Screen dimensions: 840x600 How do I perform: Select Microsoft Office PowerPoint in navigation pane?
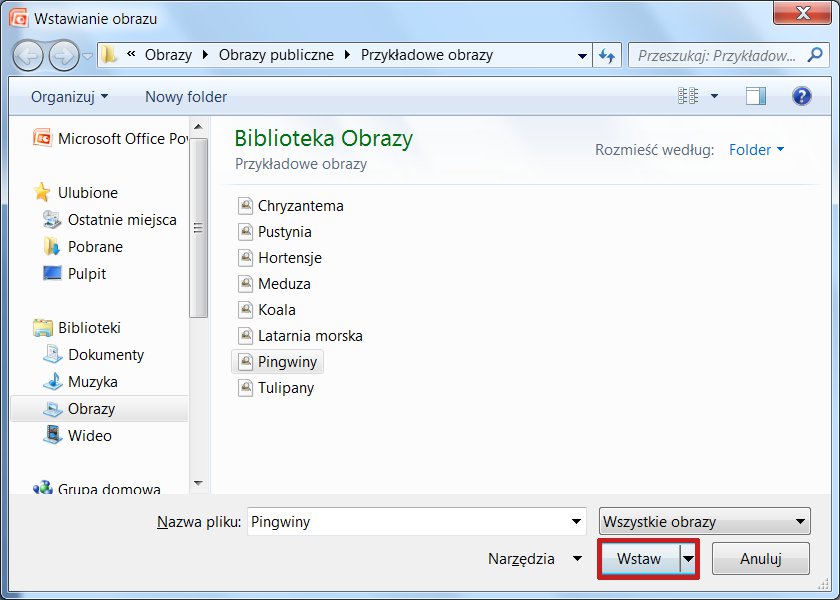(x=110, y=138)
